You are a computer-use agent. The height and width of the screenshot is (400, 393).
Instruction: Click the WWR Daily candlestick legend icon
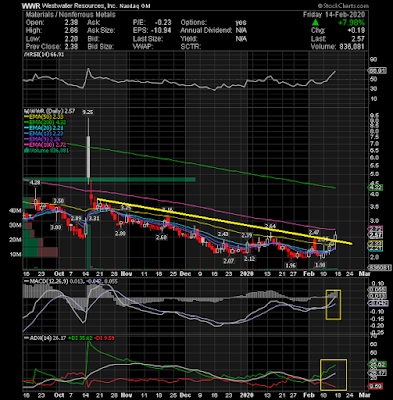click(x=24, y=111)
